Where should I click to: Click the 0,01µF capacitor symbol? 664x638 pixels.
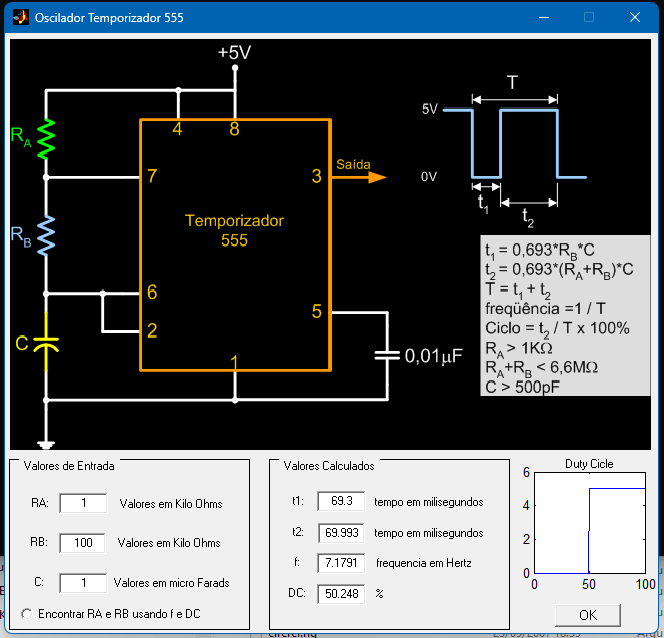(x=387, y=356)
